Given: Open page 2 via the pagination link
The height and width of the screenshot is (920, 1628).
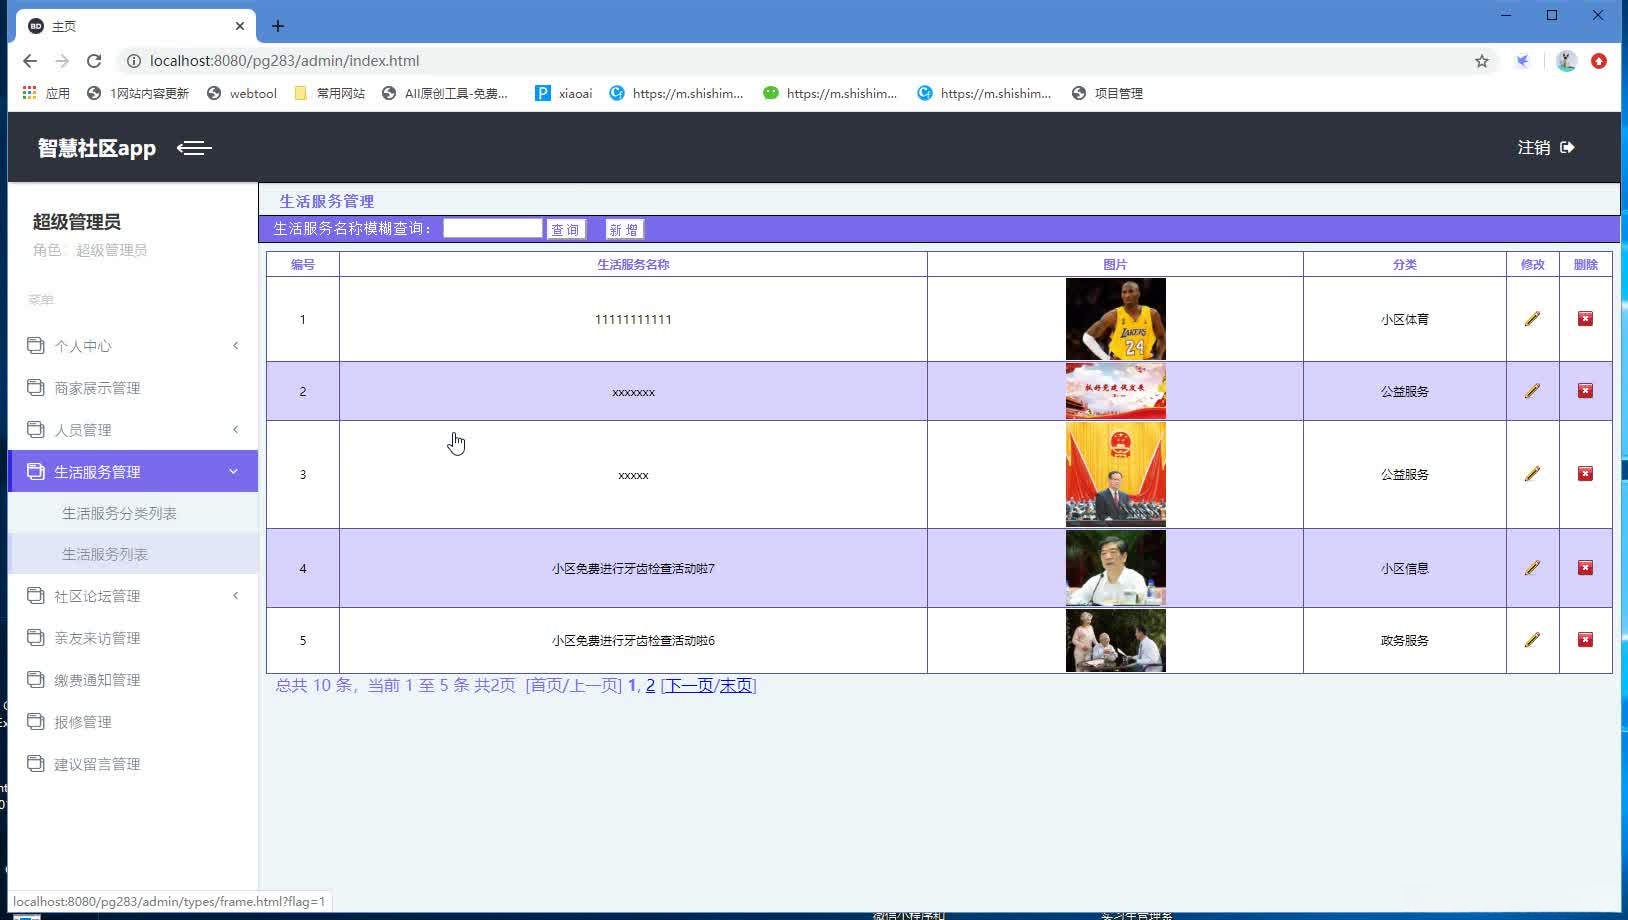Looking at the screenshot, I should pos(650,685).
